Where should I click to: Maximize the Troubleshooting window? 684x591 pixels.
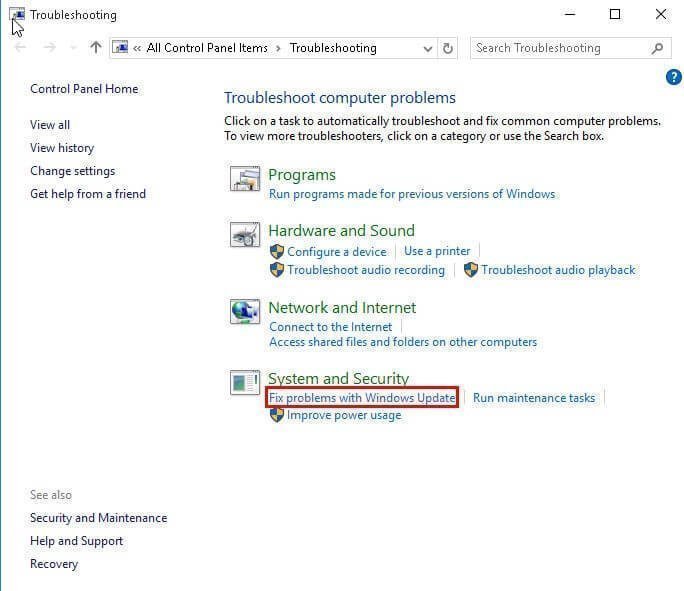tap(615, 14)
